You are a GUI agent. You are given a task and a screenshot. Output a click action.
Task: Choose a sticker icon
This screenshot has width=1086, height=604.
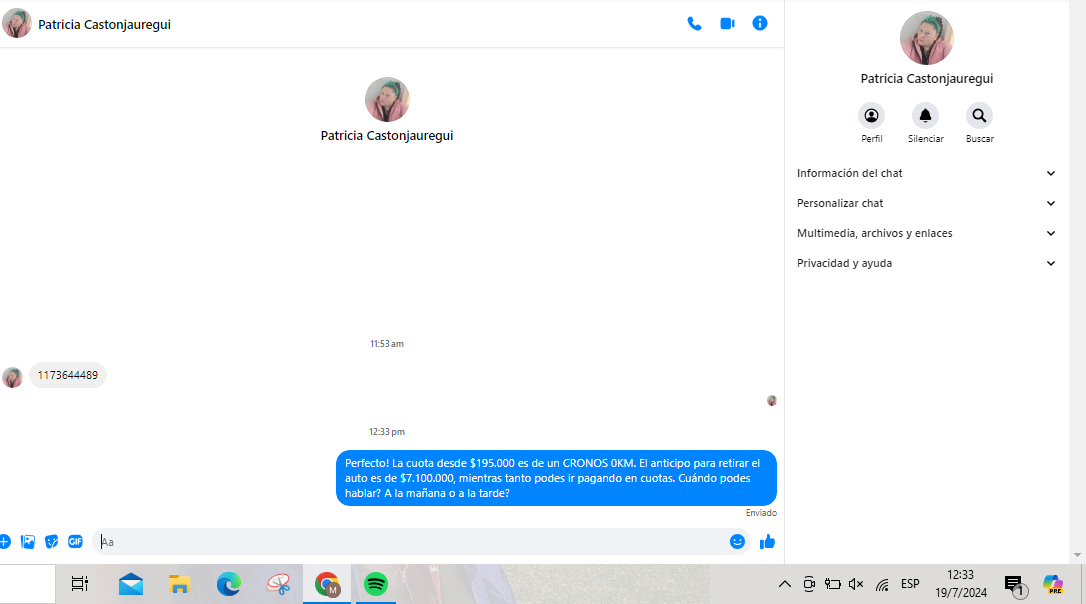pyautogui.click(x=51, y=542)
